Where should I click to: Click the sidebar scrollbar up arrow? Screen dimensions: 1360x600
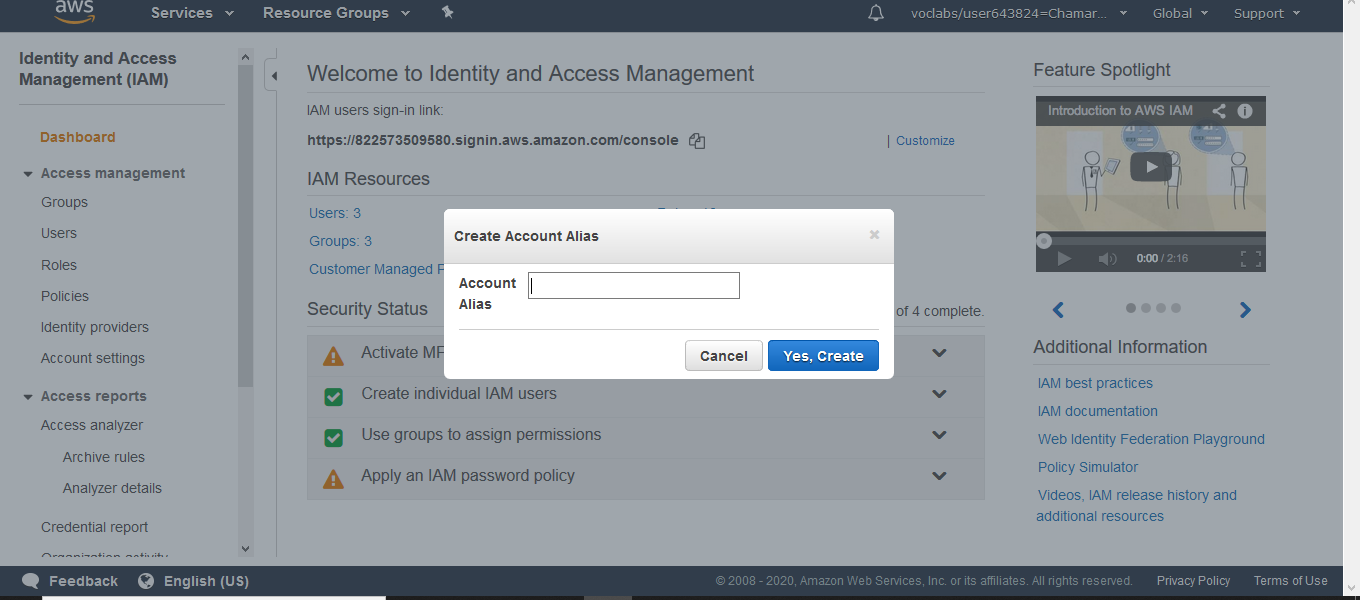point(246,57)
